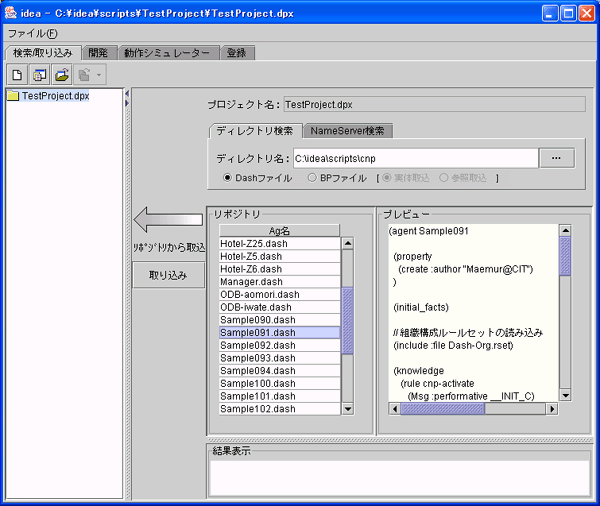Select the Dashファイル radio button

point(227,178)
